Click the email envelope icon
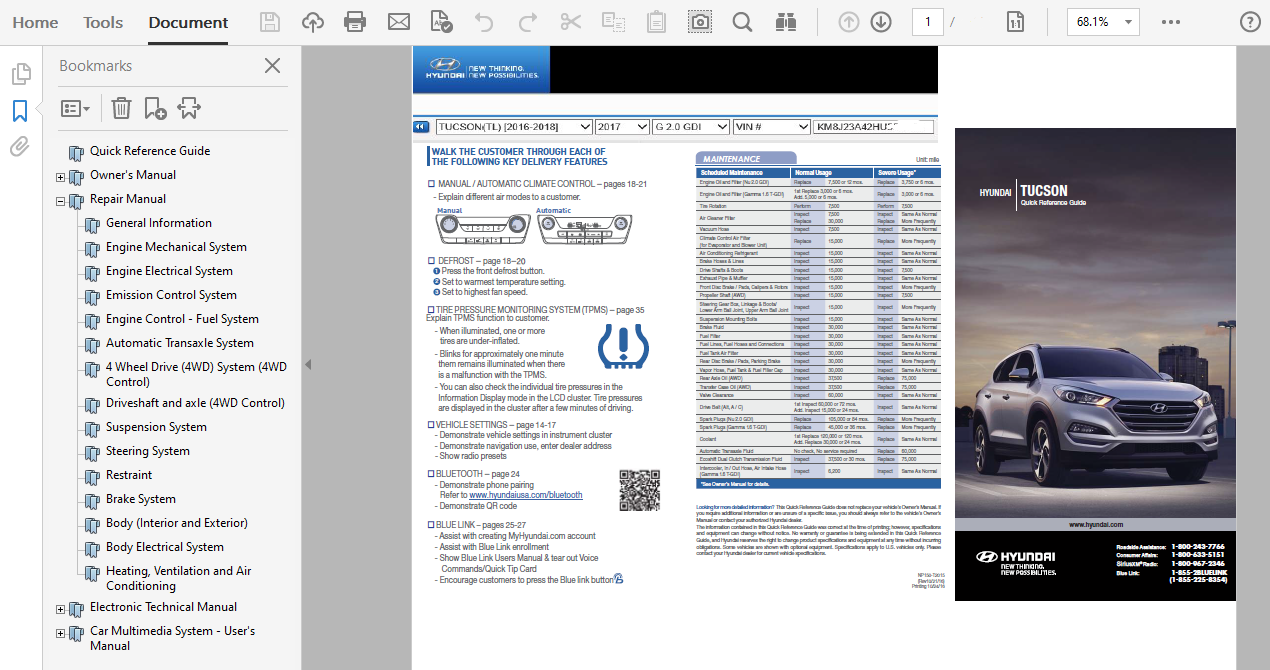1270x670 pixels. (399, 22)
